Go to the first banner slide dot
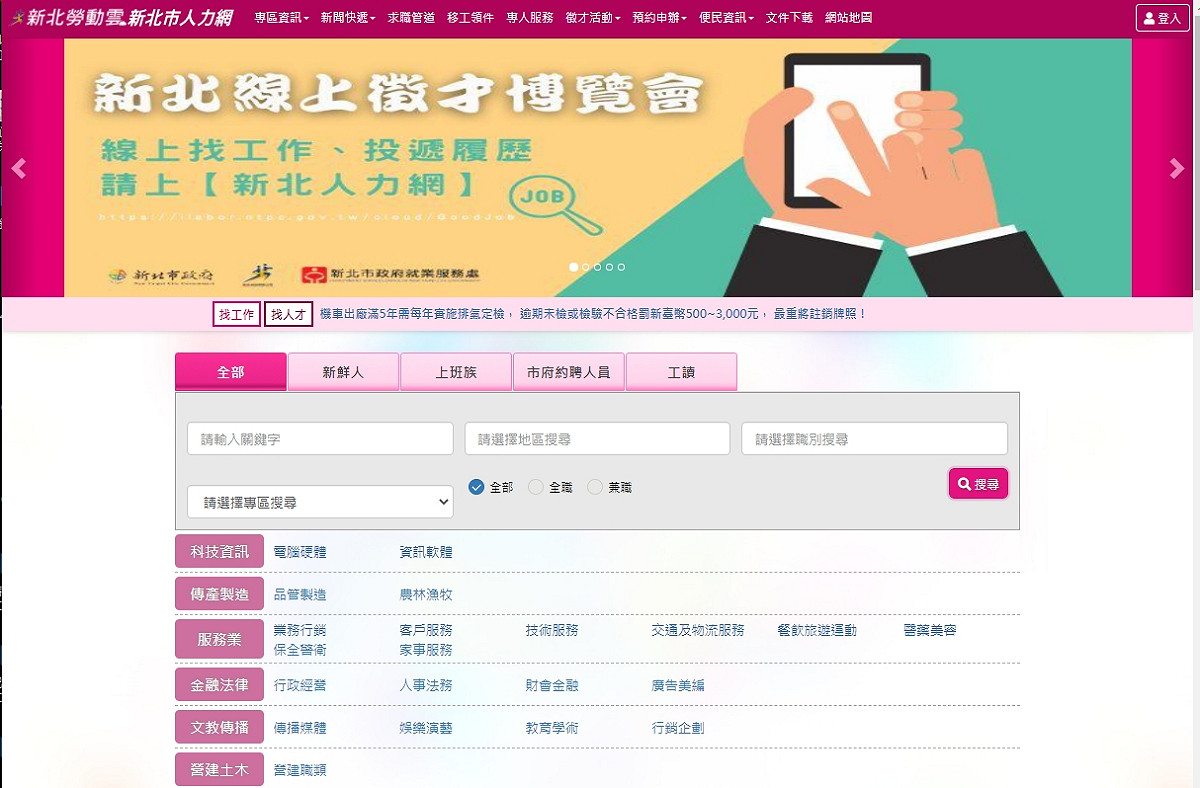Viewport: 1200px width, 788px height. tap(574, 267)
